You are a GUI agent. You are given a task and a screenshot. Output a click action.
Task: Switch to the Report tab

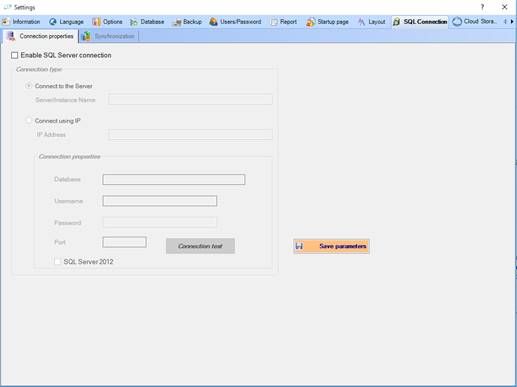[283, 22]
